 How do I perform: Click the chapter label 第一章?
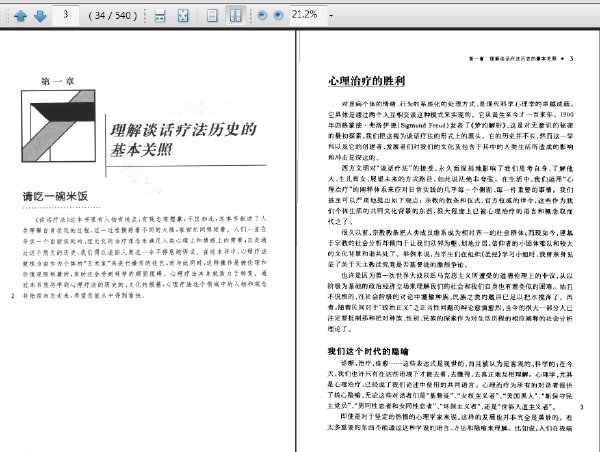(58, 81)
